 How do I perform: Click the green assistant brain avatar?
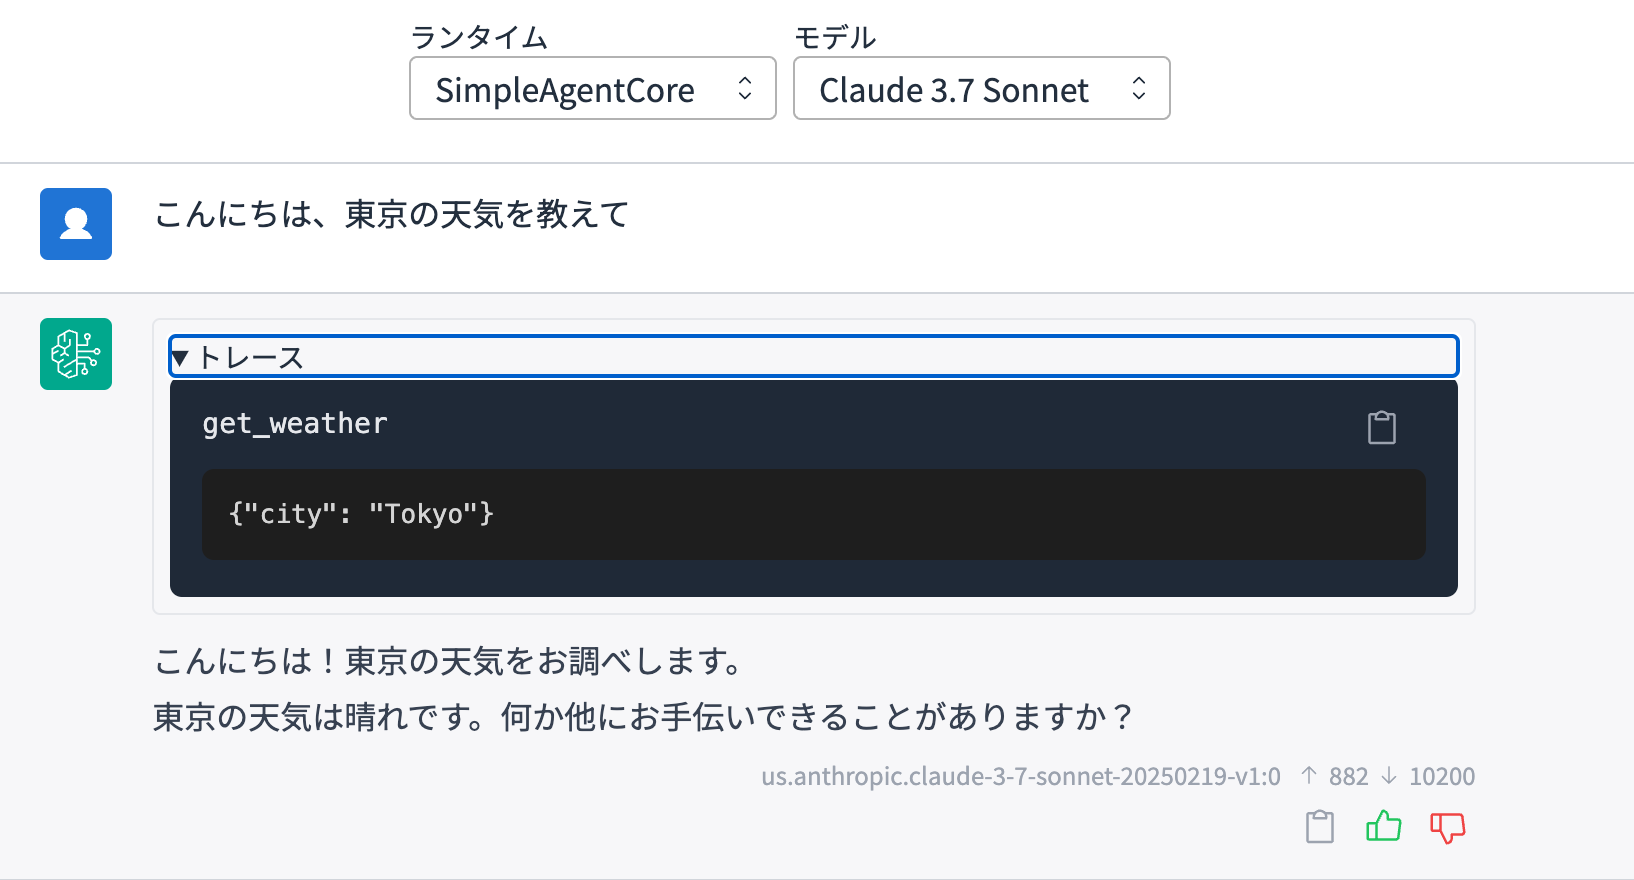[x=76, y=354]
